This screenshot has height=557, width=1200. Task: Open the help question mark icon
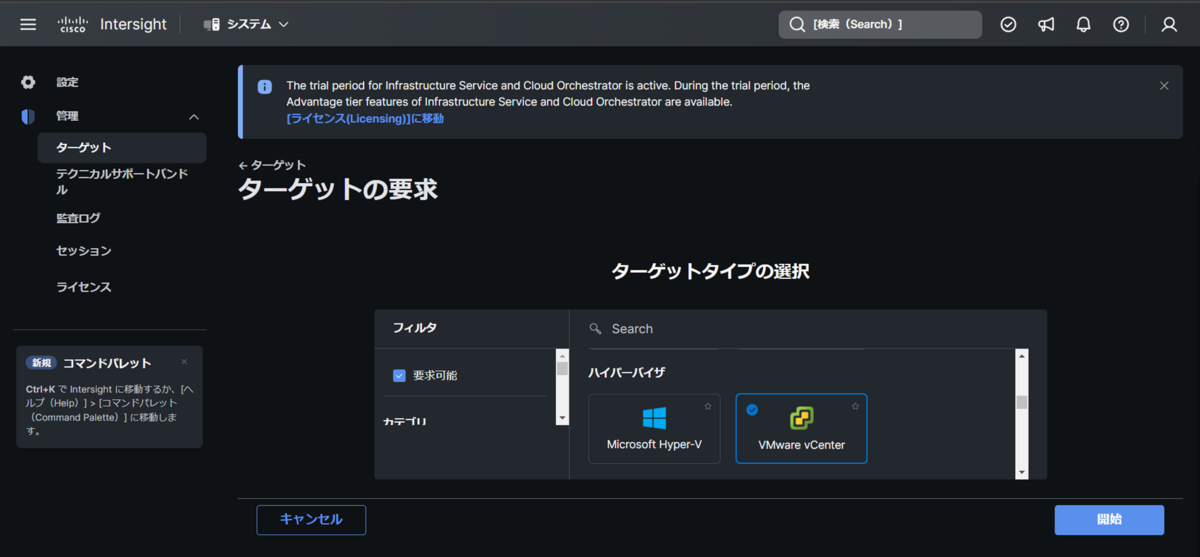[x=1121, y=24]
